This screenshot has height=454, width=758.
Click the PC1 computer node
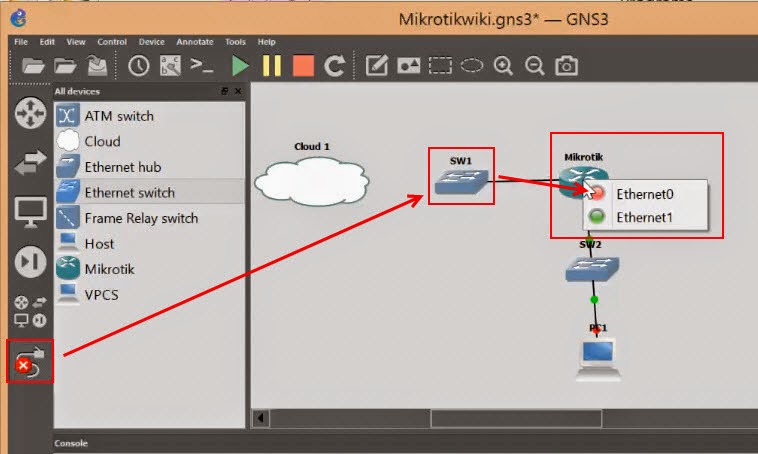coord(598,360)
